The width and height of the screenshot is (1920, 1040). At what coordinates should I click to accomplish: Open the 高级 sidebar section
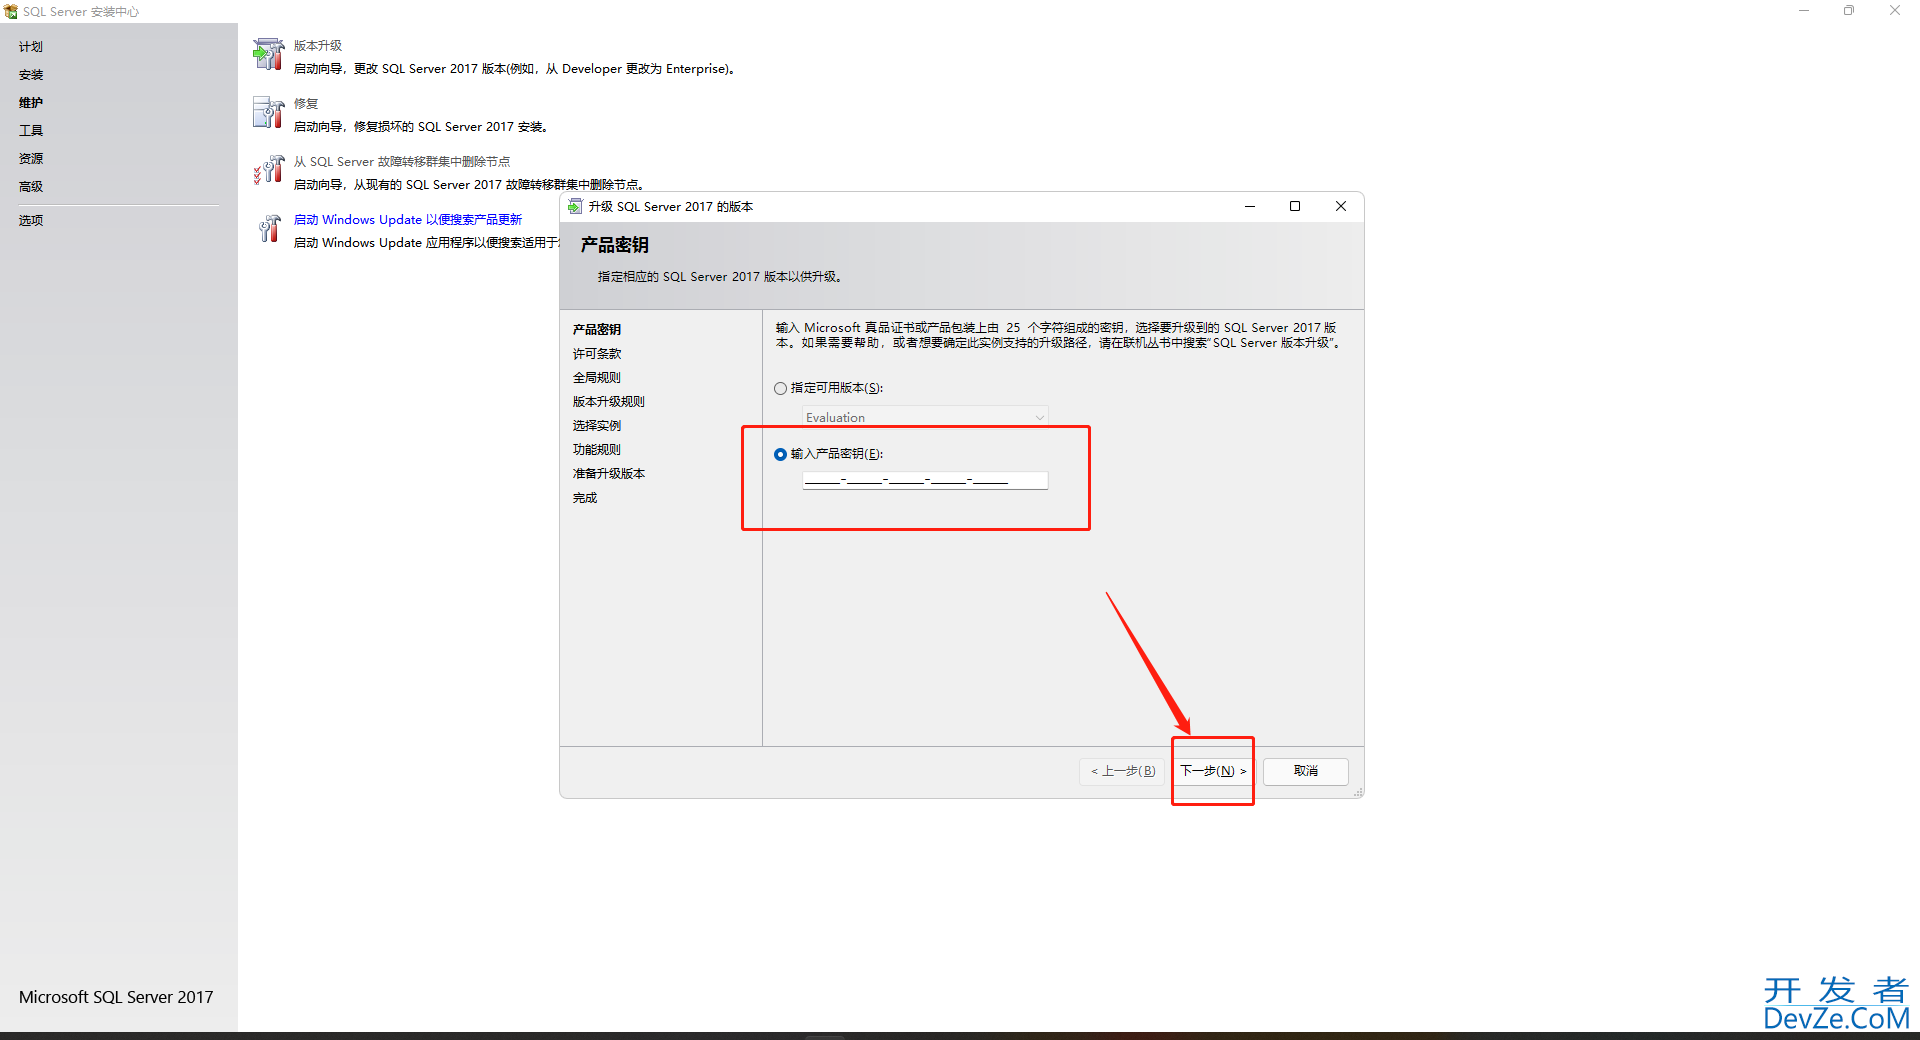(31, 187)
